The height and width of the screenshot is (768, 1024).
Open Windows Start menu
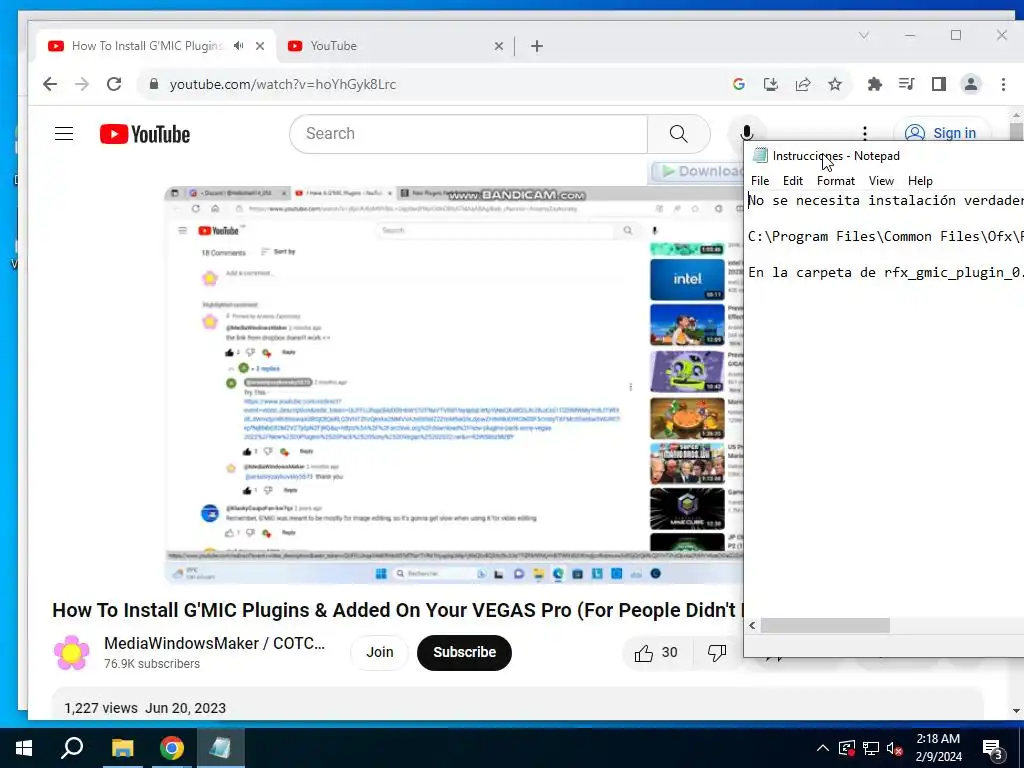click(x=24, y=748)
